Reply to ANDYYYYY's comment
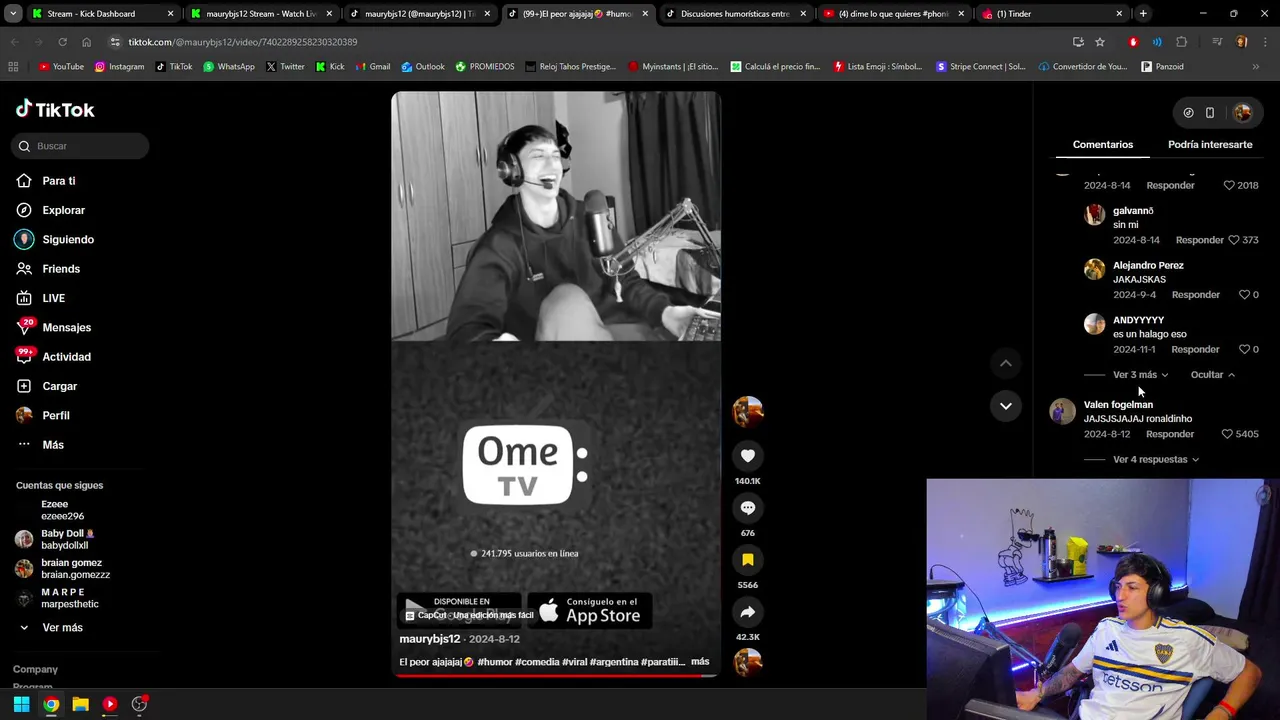 point(1195,350)
